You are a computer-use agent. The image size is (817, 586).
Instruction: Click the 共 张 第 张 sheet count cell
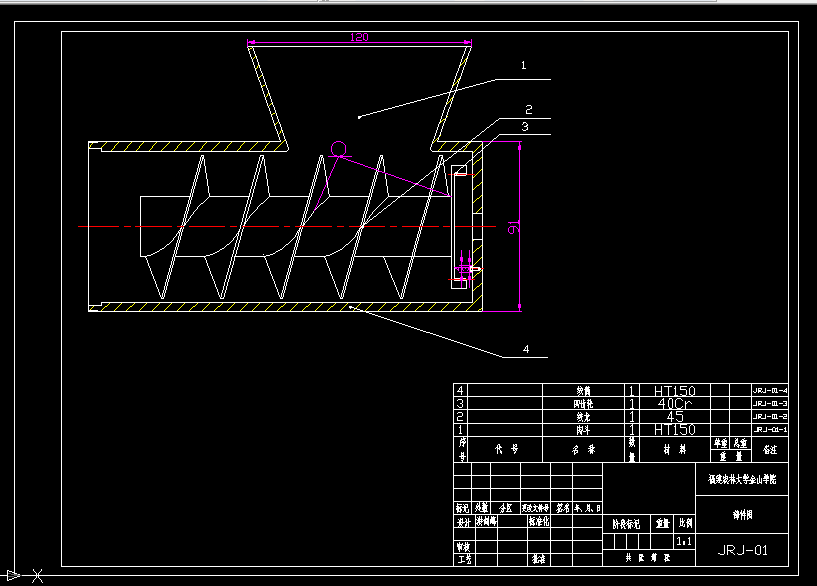[648, 558]
